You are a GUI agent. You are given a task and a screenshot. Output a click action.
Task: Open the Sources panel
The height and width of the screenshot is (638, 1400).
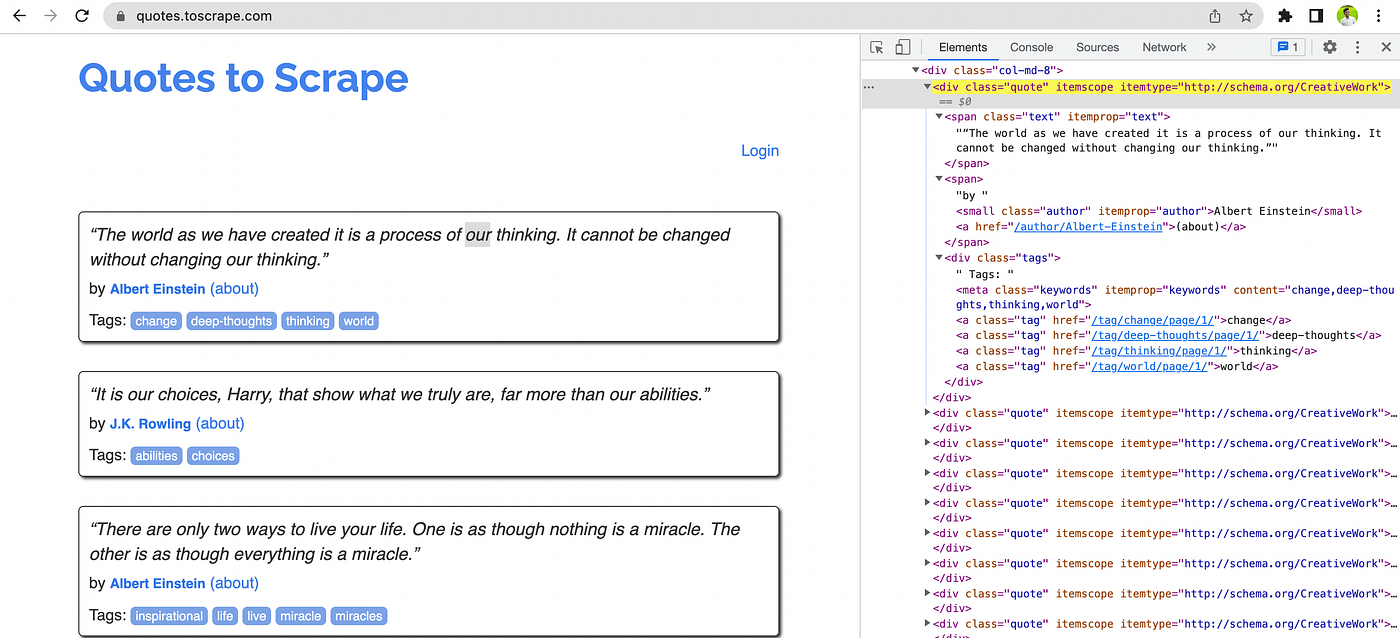[1097, 46]
